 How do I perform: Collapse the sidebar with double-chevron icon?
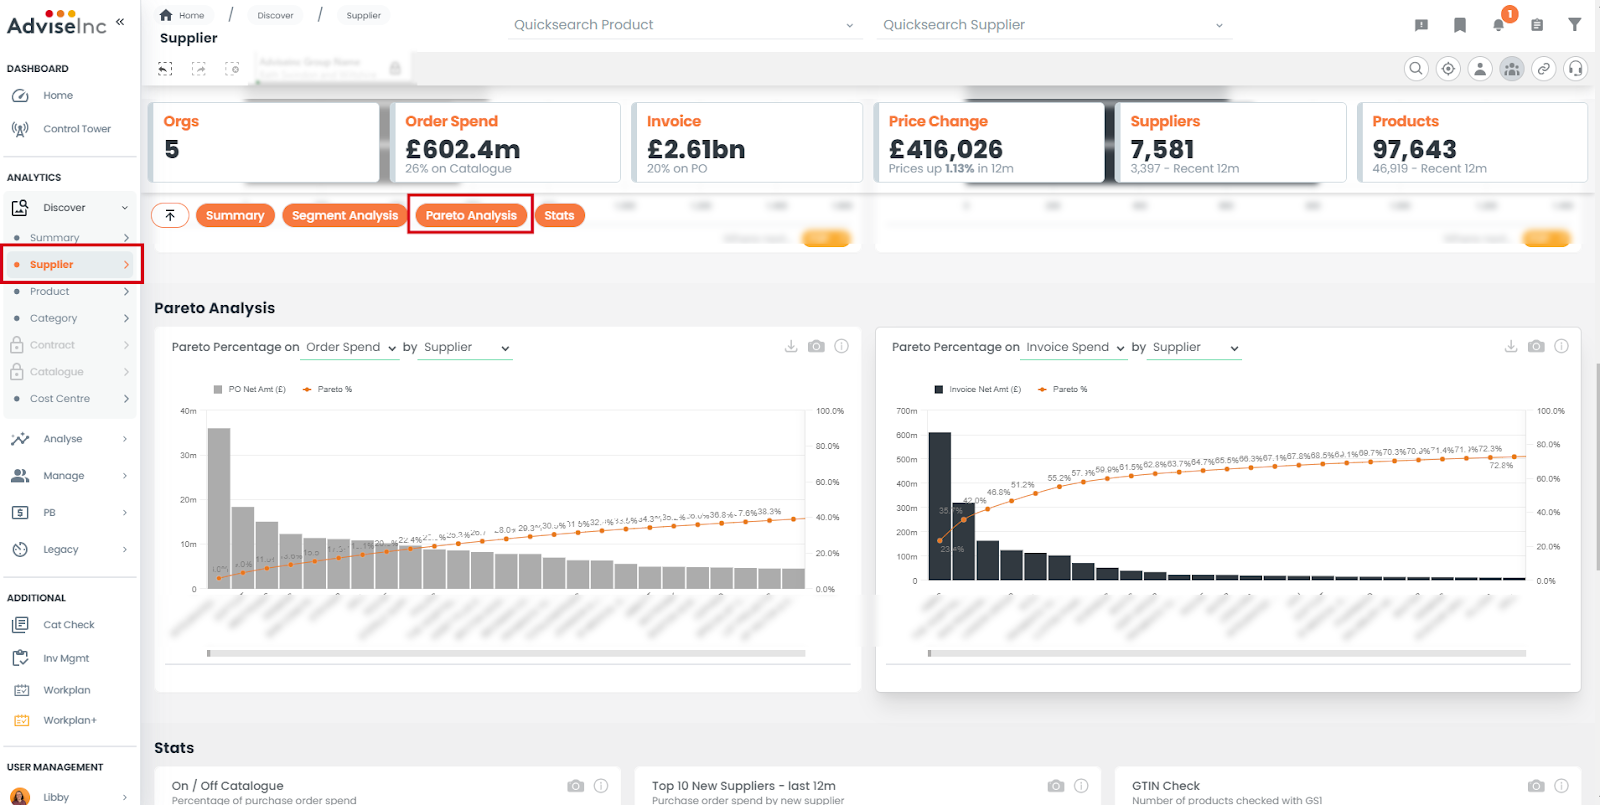(120, 21)
